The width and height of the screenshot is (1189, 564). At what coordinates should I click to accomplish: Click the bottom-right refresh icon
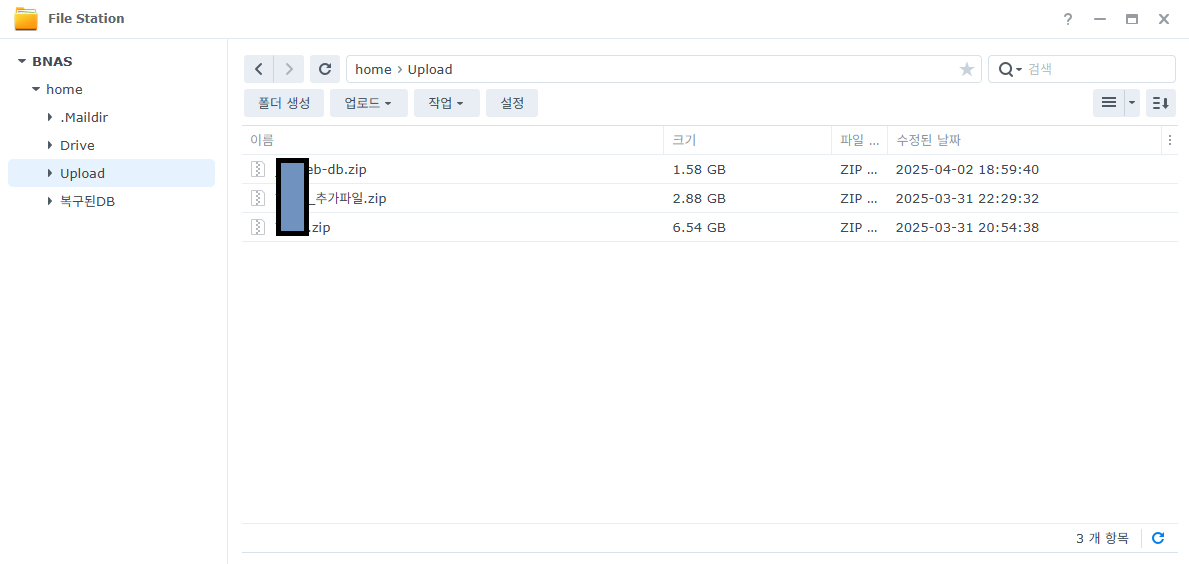pos(1158,538)
